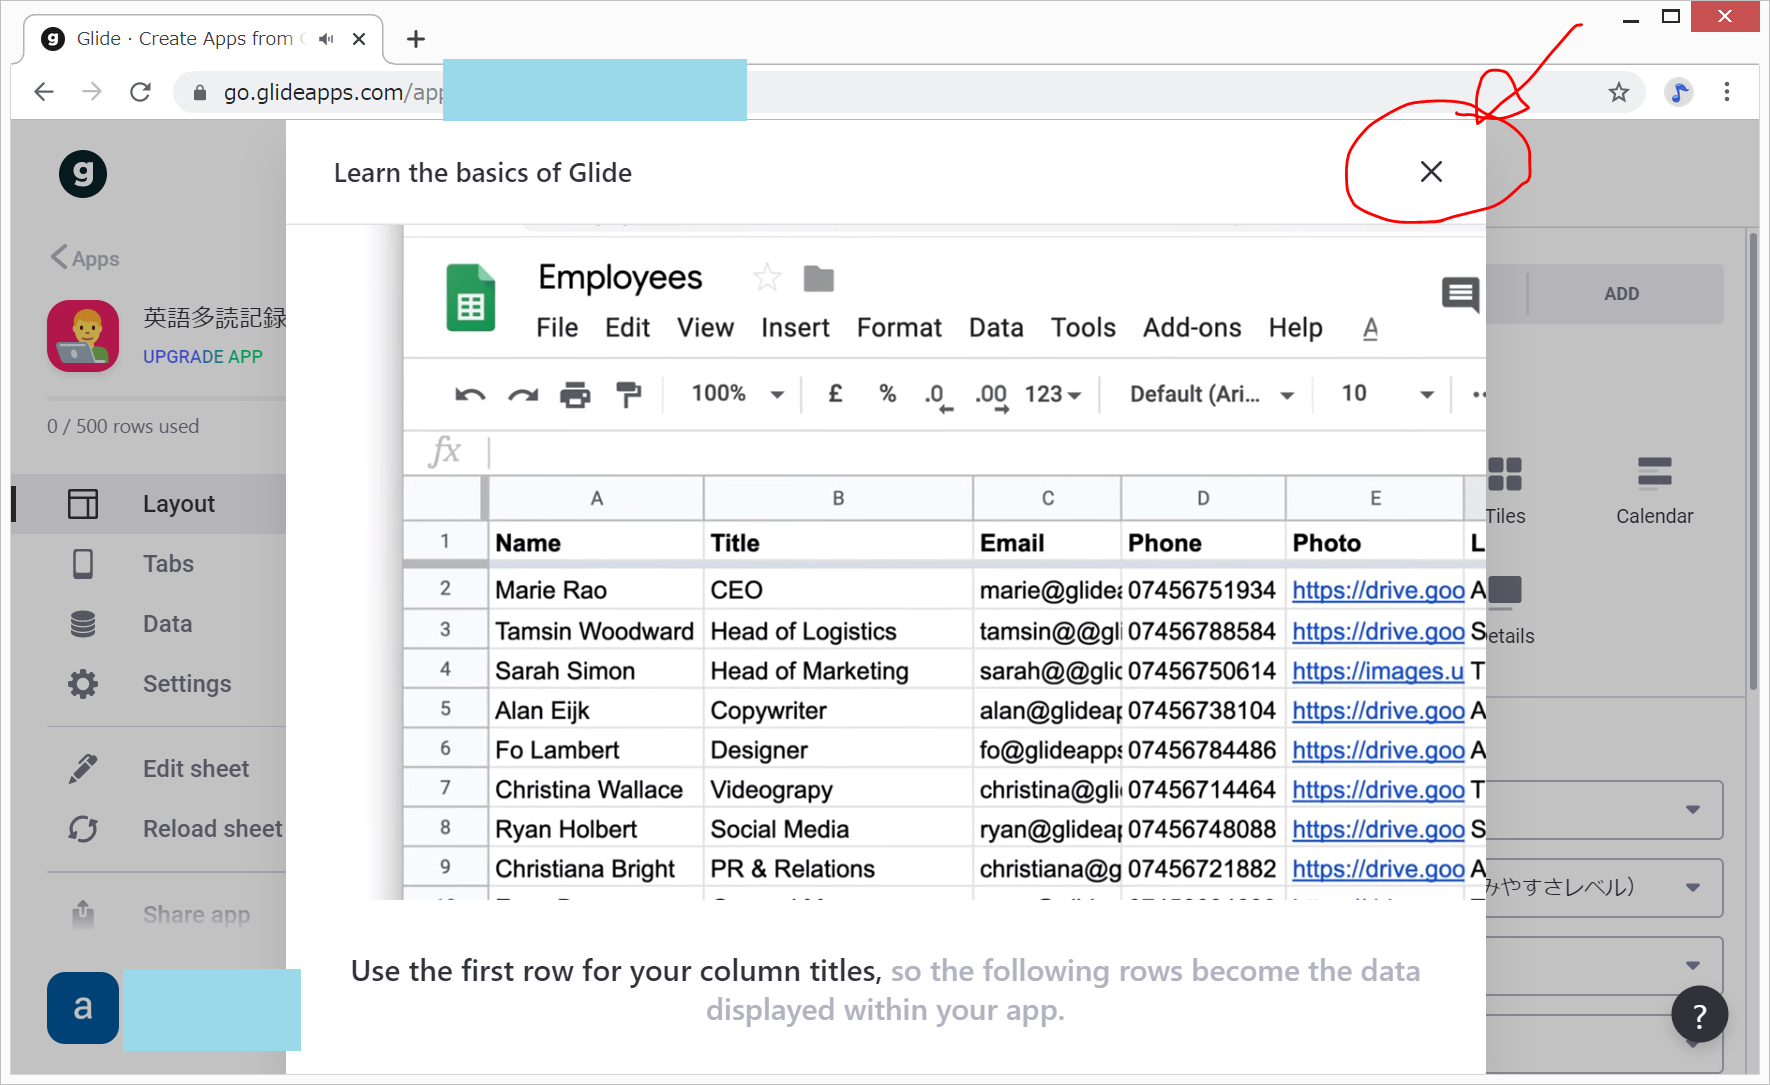Click the Share app icon
The width and height of the screenshot is (1770, 1085).
tap(83, 913)
